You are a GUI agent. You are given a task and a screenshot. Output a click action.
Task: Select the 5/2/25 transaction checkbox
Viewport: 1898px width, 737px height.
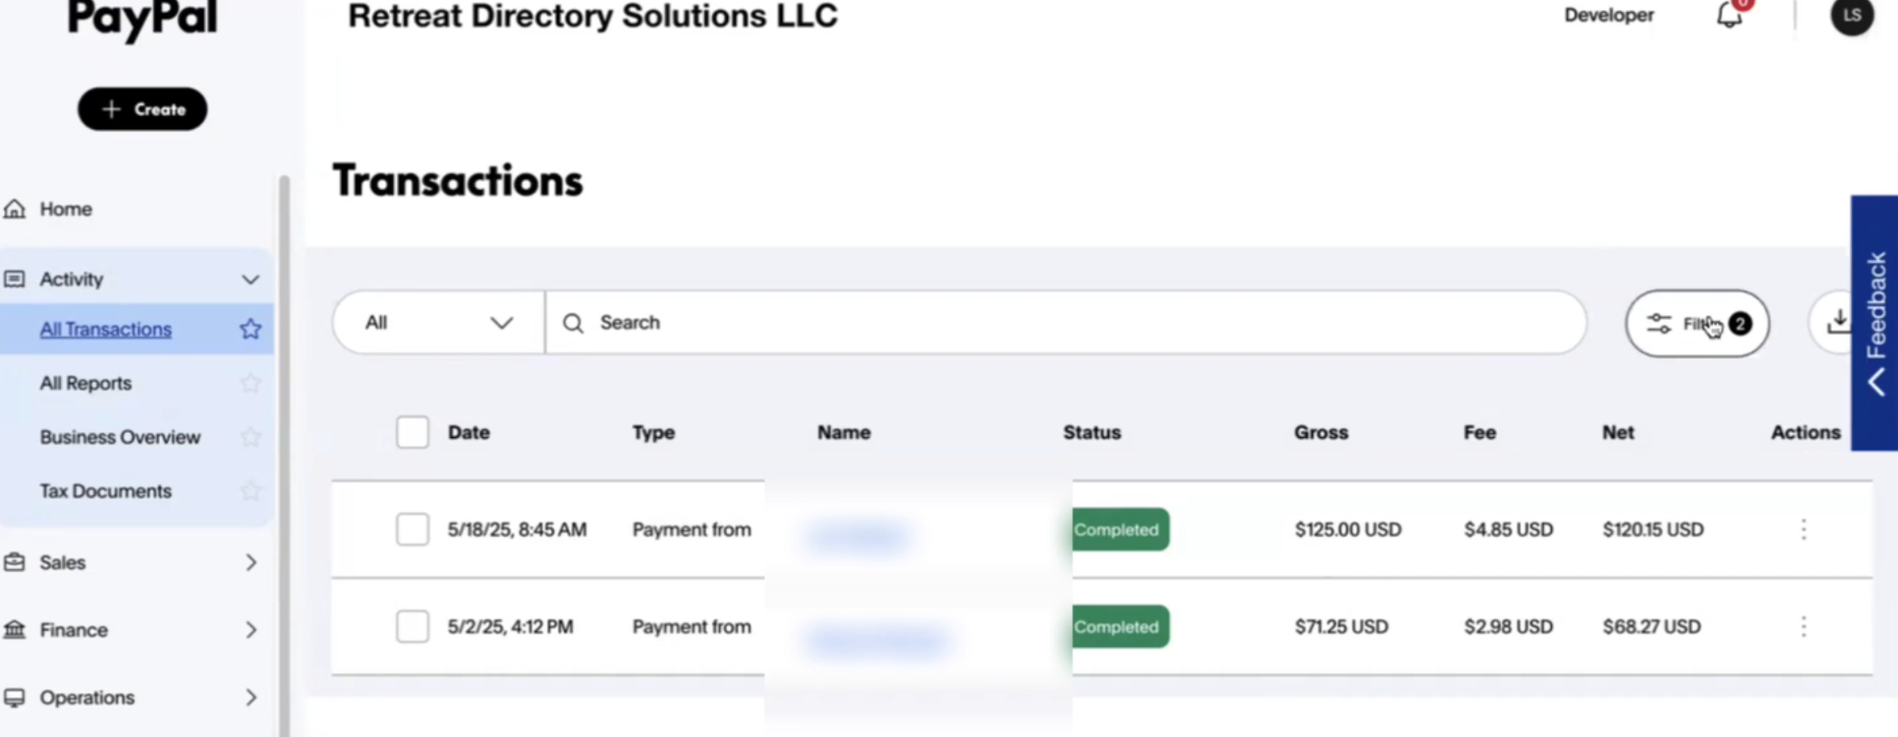click(412, 626)
